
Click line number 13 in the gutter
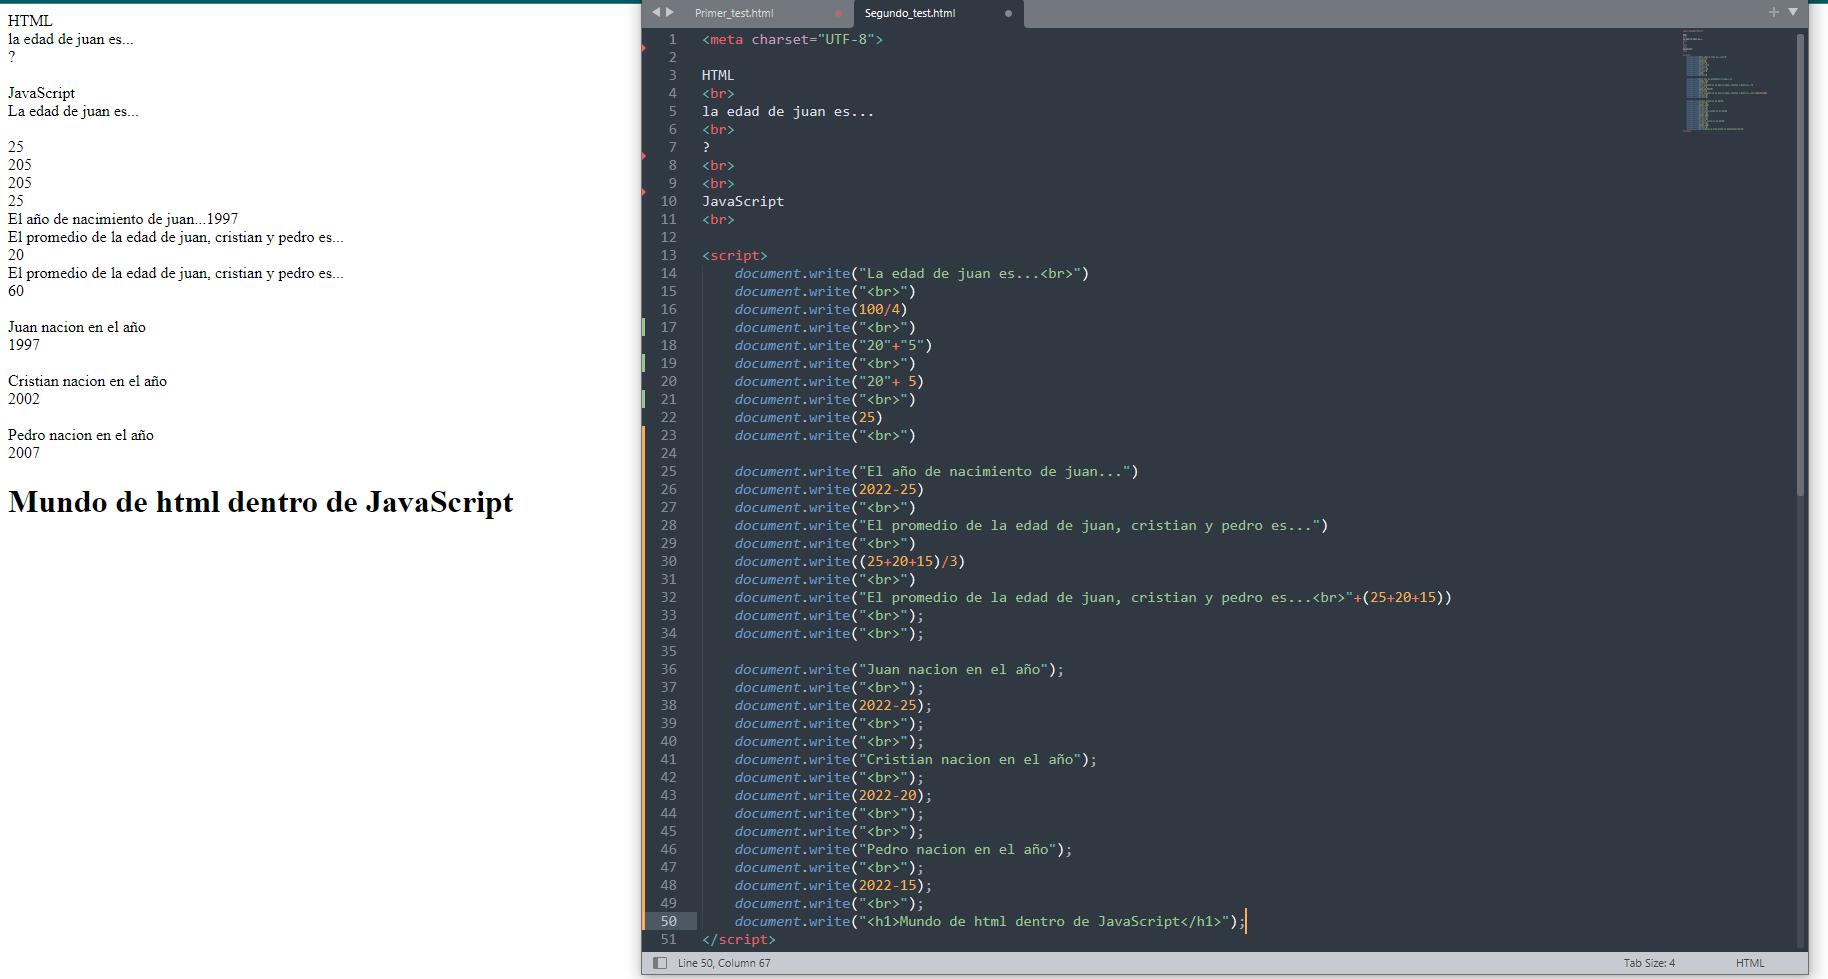coord(668,255)
